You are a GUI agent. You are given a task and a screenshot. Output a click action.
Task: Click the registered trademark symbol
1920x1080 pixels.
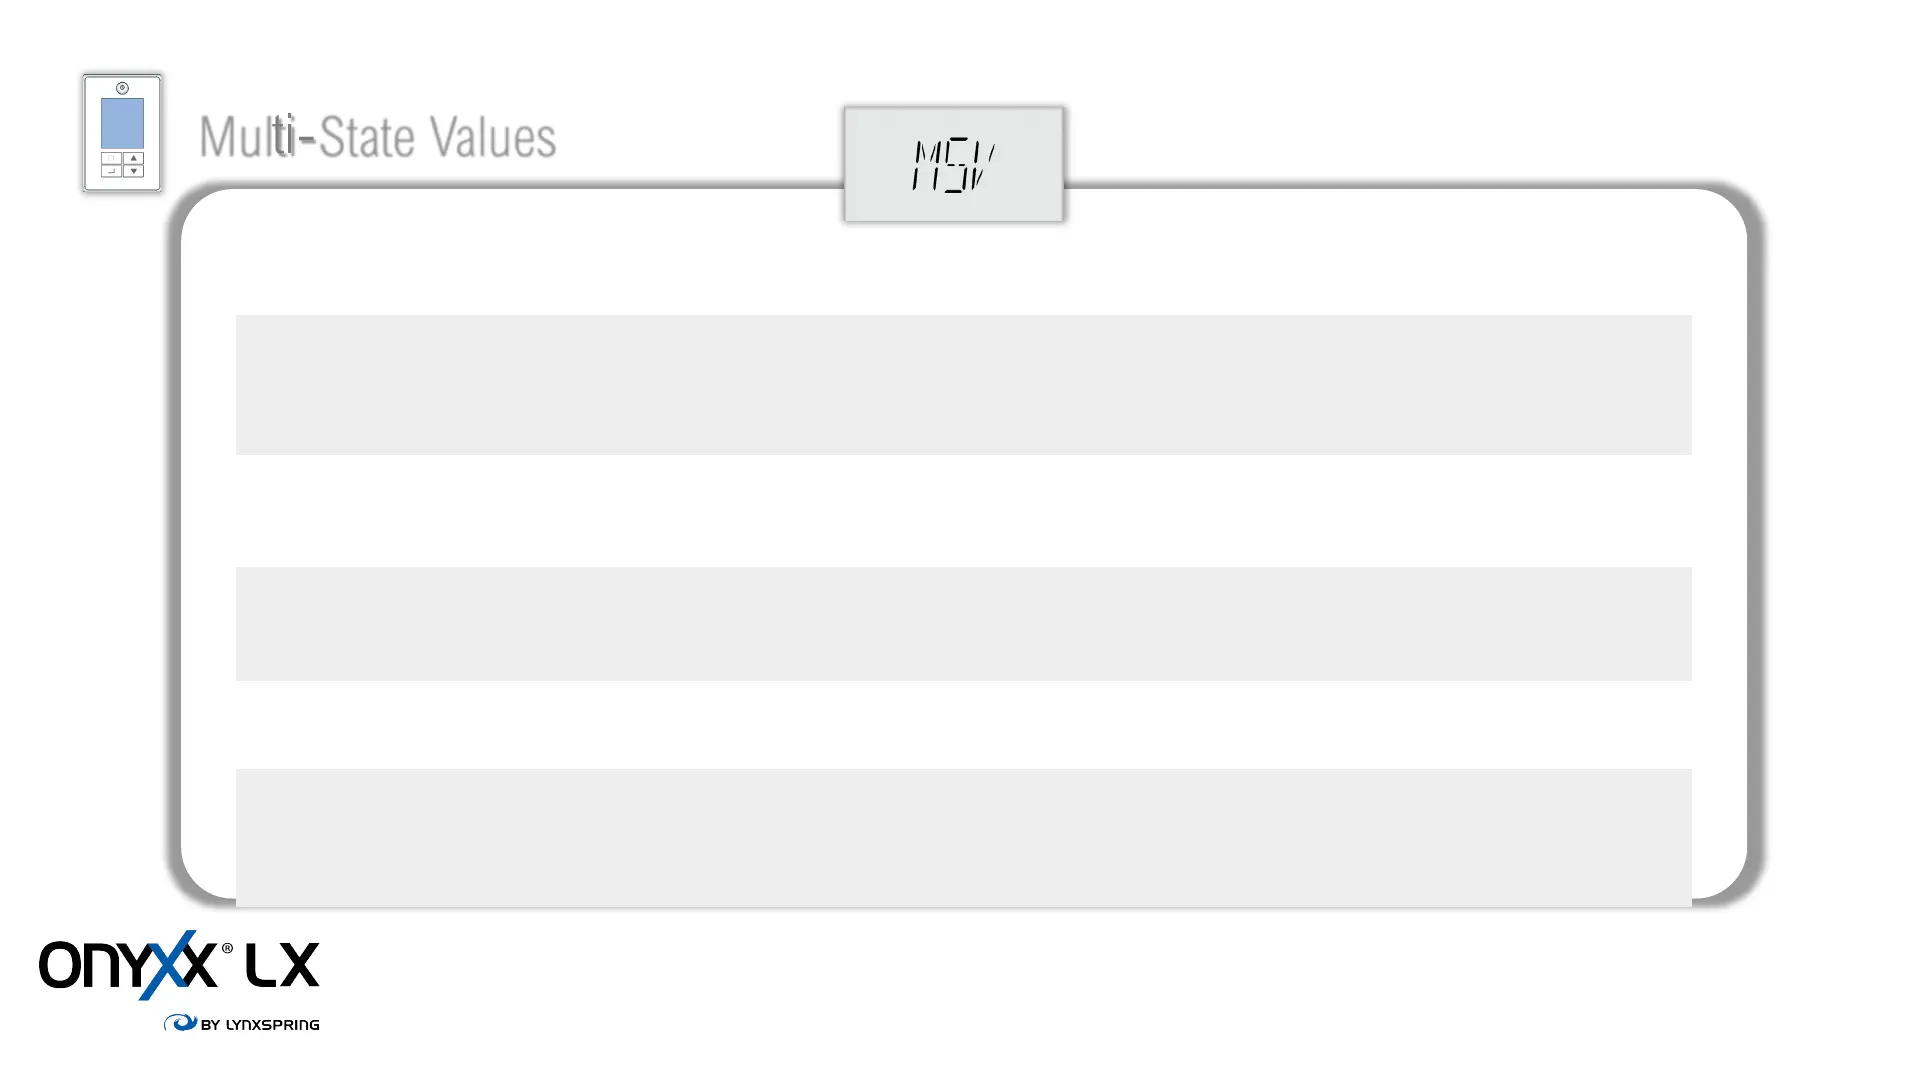pyautogui.click(x=227, y=948)
